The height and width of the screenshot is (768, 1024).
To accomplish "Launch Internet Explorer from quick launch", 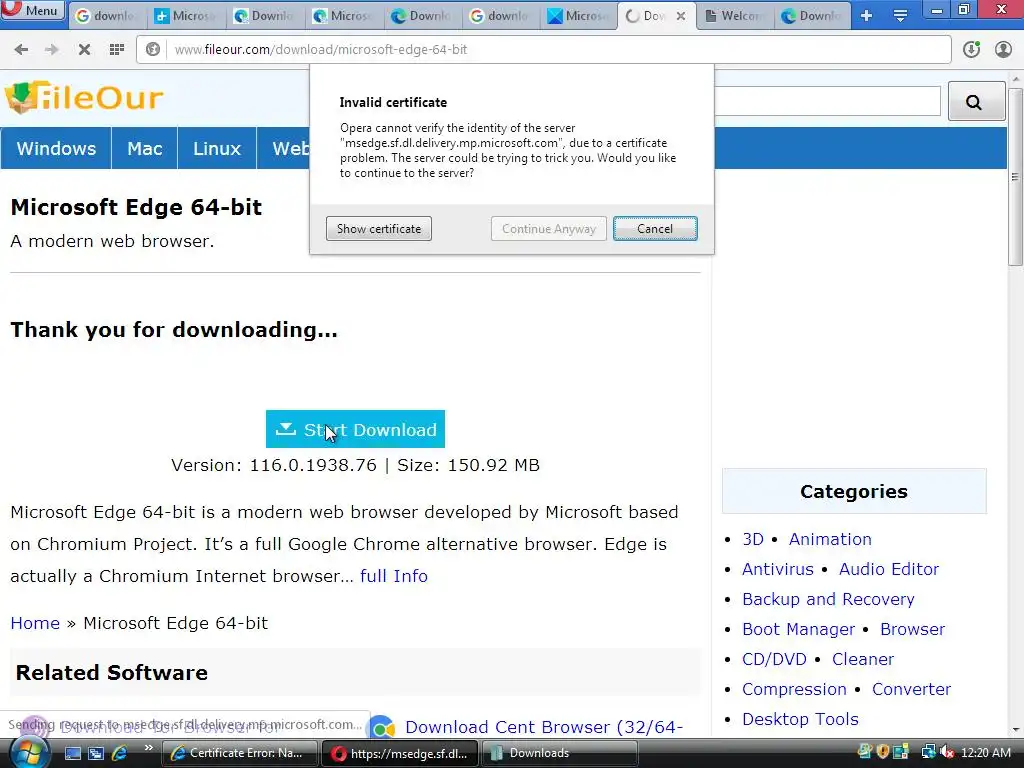I will 120,753.
